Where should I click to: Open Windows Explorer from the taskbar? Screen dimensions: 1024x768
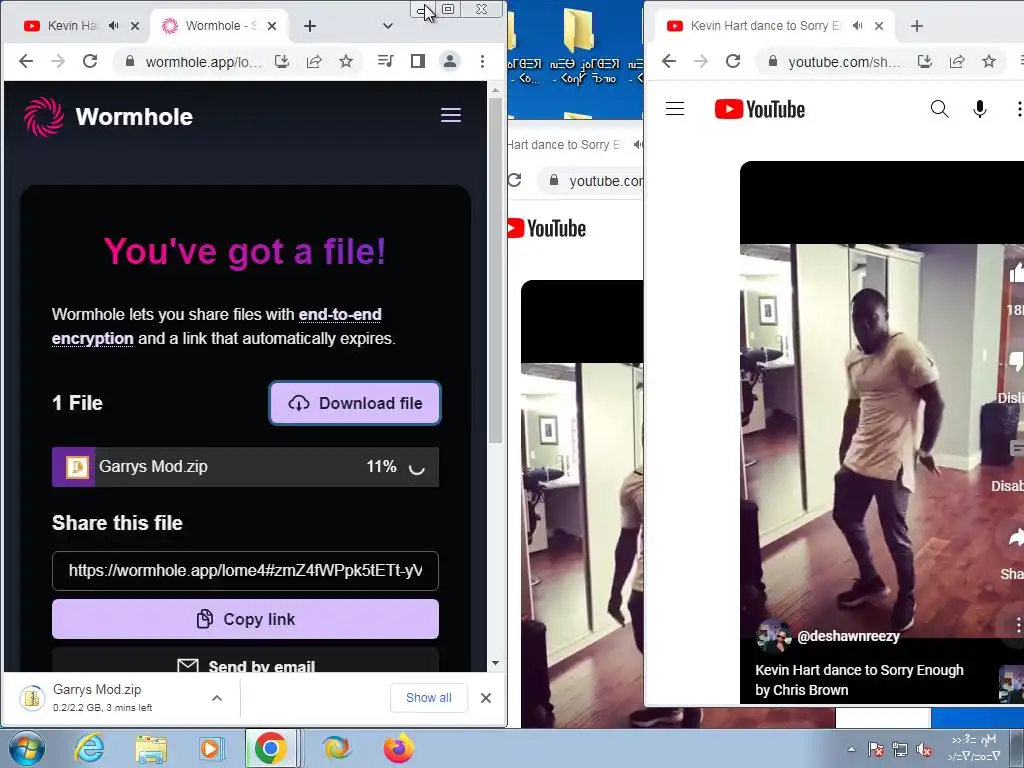(150, 748)
